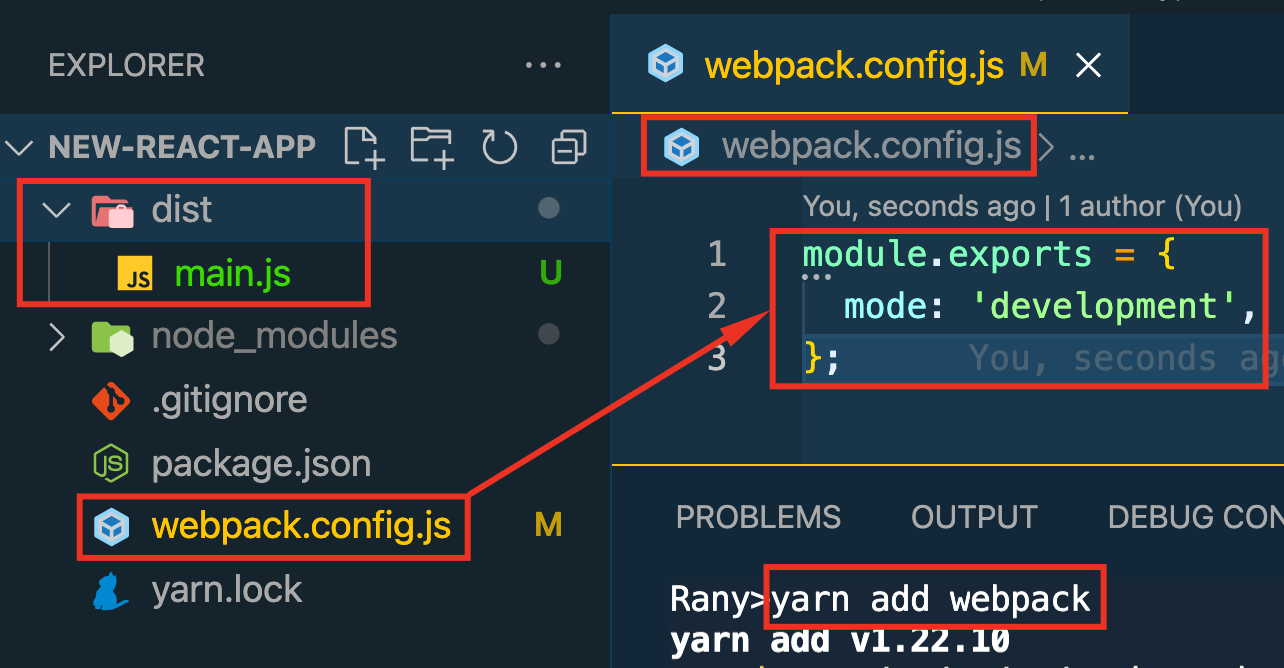Click the Refresh Explorer icon
The width and height of the screenshot is (1284, 668).
coord(499,146)
